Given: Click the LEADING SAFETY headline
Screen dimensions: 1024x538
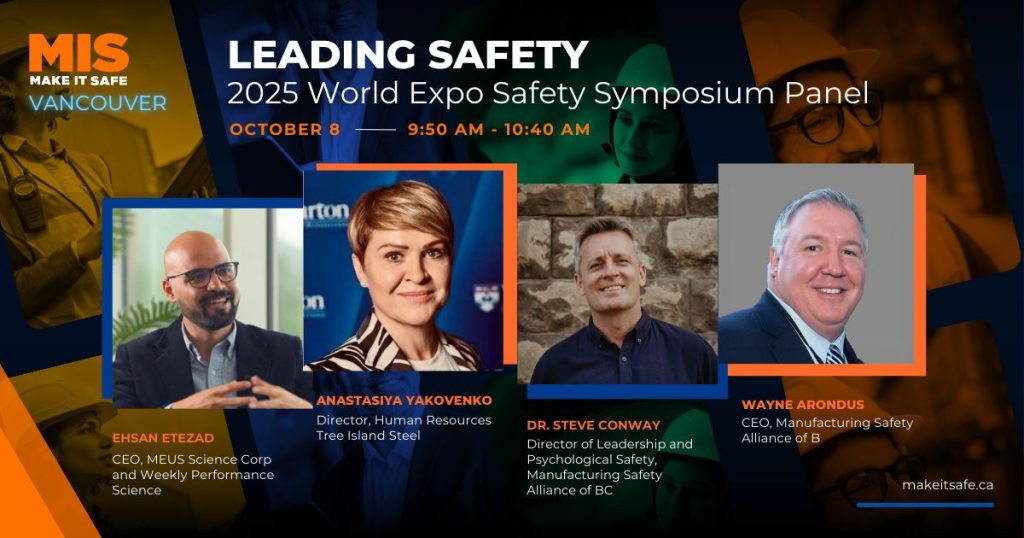Looking at the screenshot, I should (408, 55).
